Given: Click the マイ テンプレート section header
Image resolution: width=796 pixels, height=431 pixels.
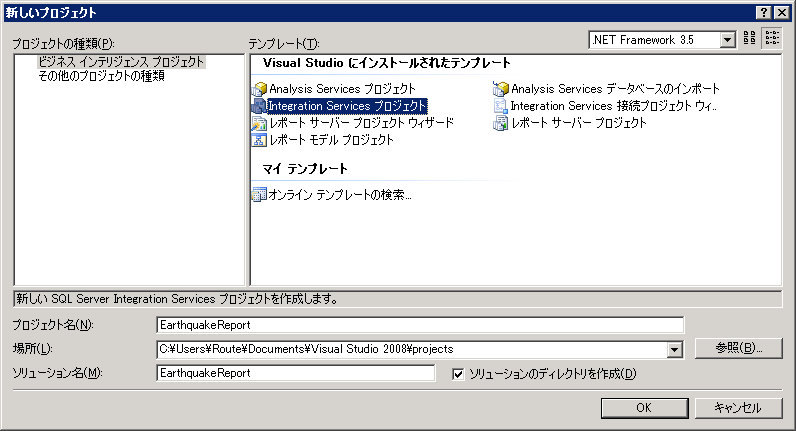Looking at the screenshot, I should [x=305, y=169].
